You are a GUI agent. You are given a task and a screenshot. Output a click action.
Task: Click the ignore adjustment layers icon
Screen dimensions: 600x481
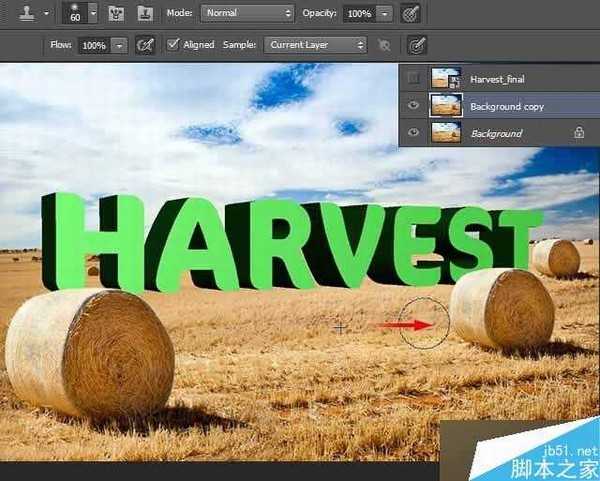click(386, 45)
